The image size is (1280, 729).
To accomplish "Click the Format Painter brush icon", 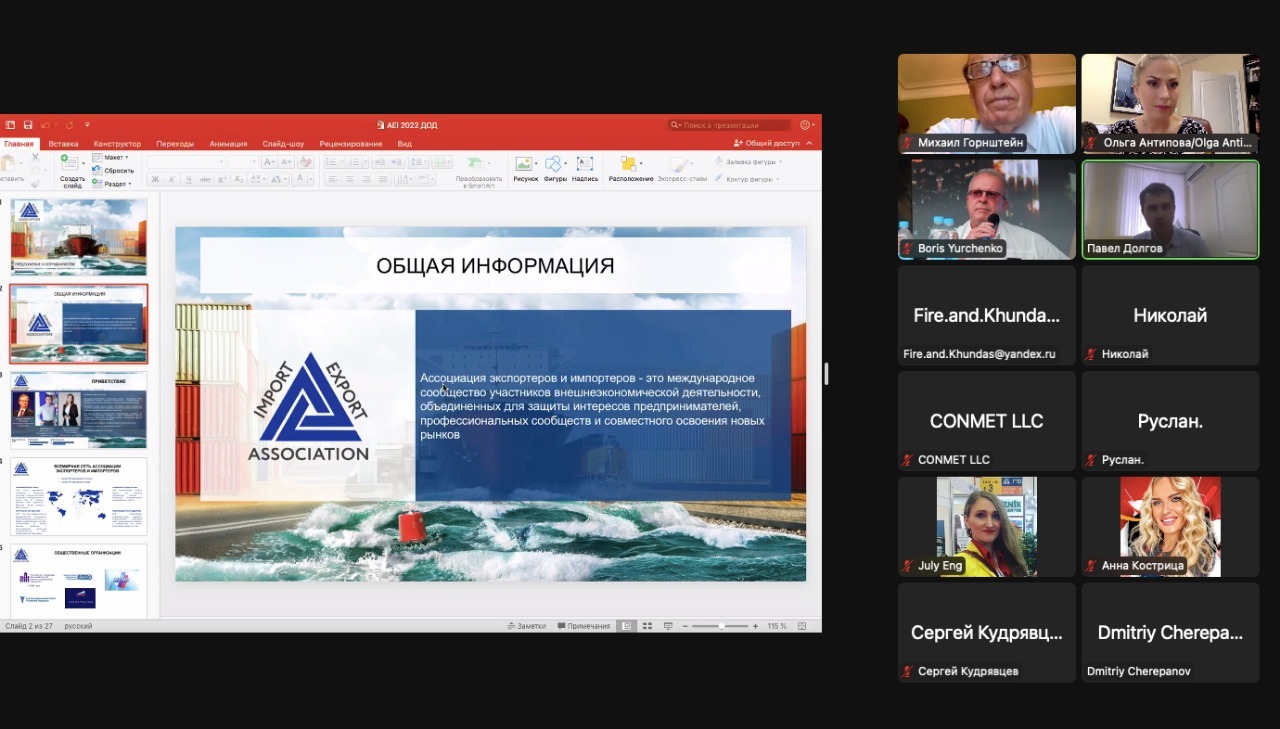I will pos(35,184).
